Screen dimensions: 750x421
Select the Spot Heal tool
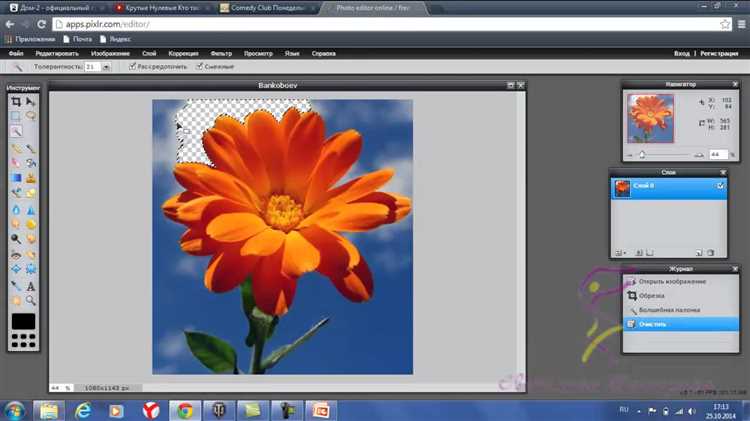tap(31, 255)
